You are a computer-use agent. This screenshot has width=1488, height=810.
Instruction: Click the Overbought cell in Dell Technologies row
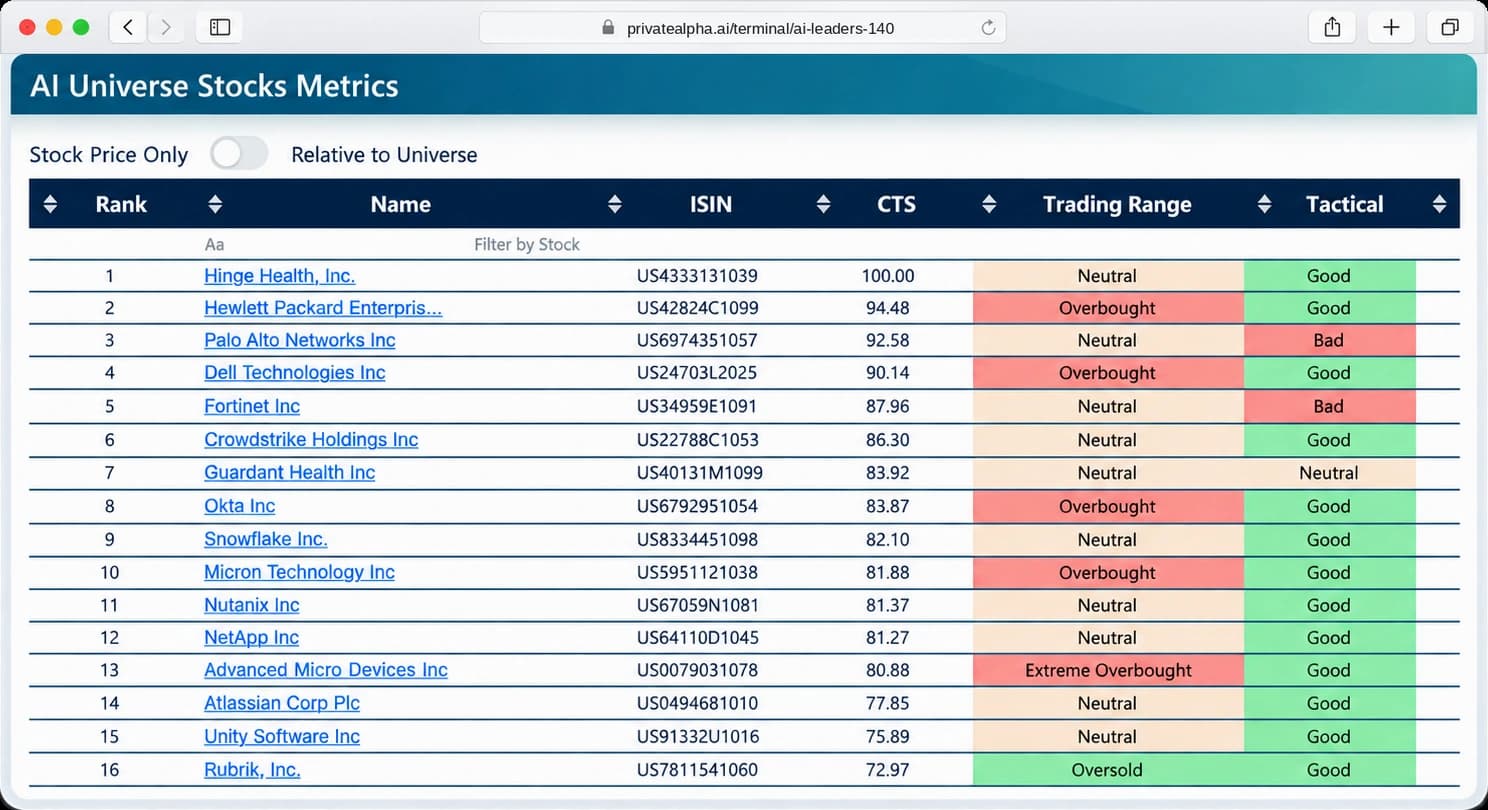(1108, 373)
